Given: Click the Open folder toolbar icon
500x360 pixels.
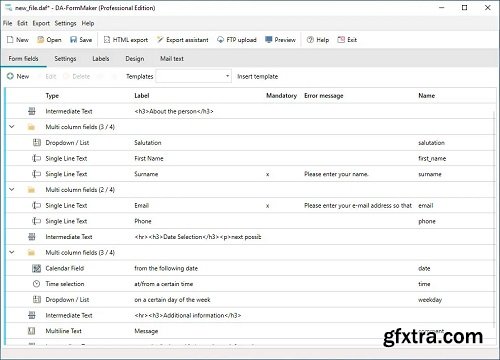Looking at the screenshot, I should click(40, 40).
